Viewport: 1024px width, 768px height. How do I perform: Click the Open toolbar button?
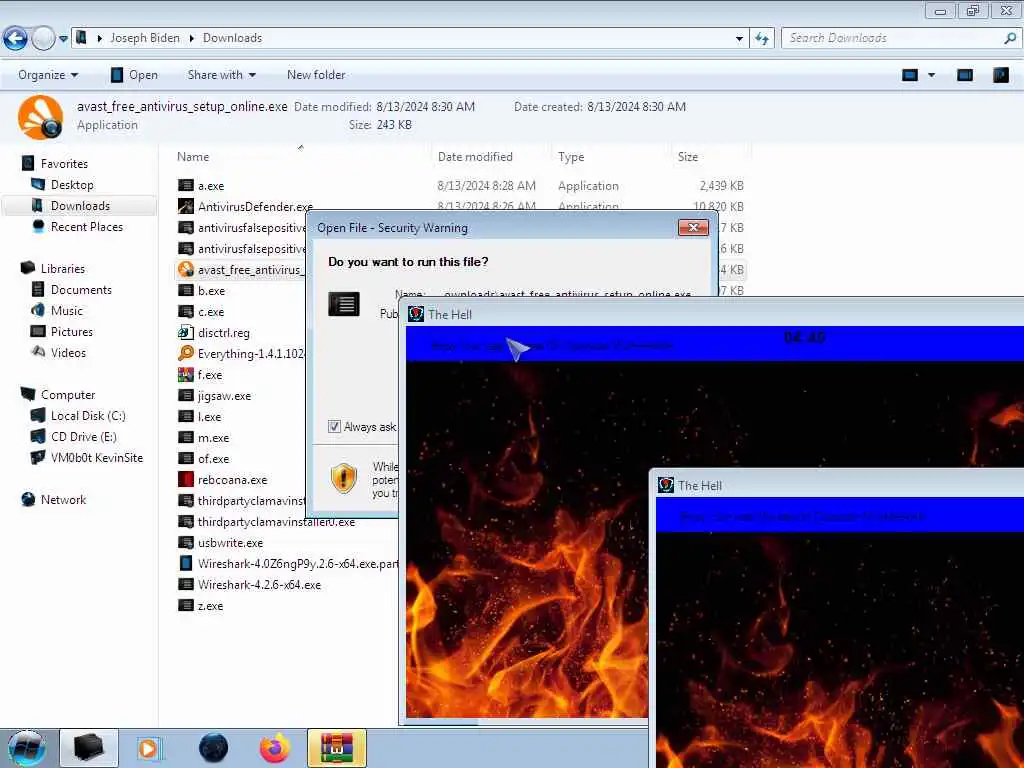135,75
